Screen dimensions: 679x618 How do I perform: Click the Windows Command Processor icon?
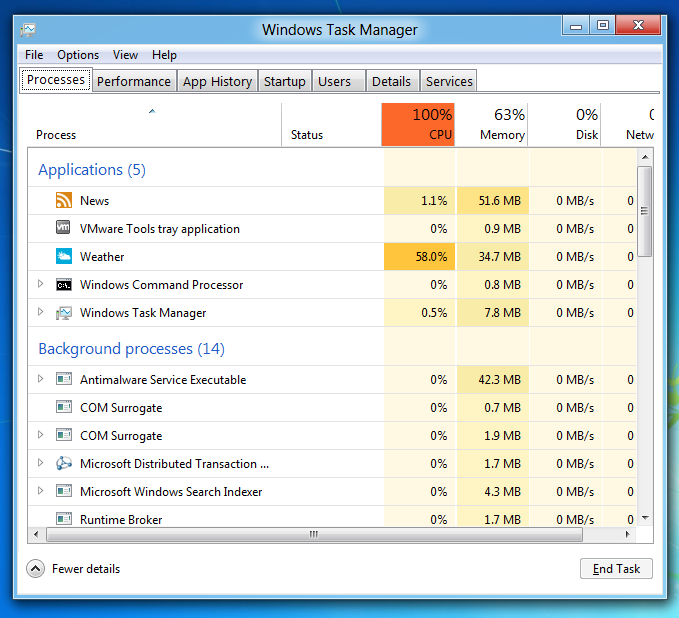tap(64, 285)
